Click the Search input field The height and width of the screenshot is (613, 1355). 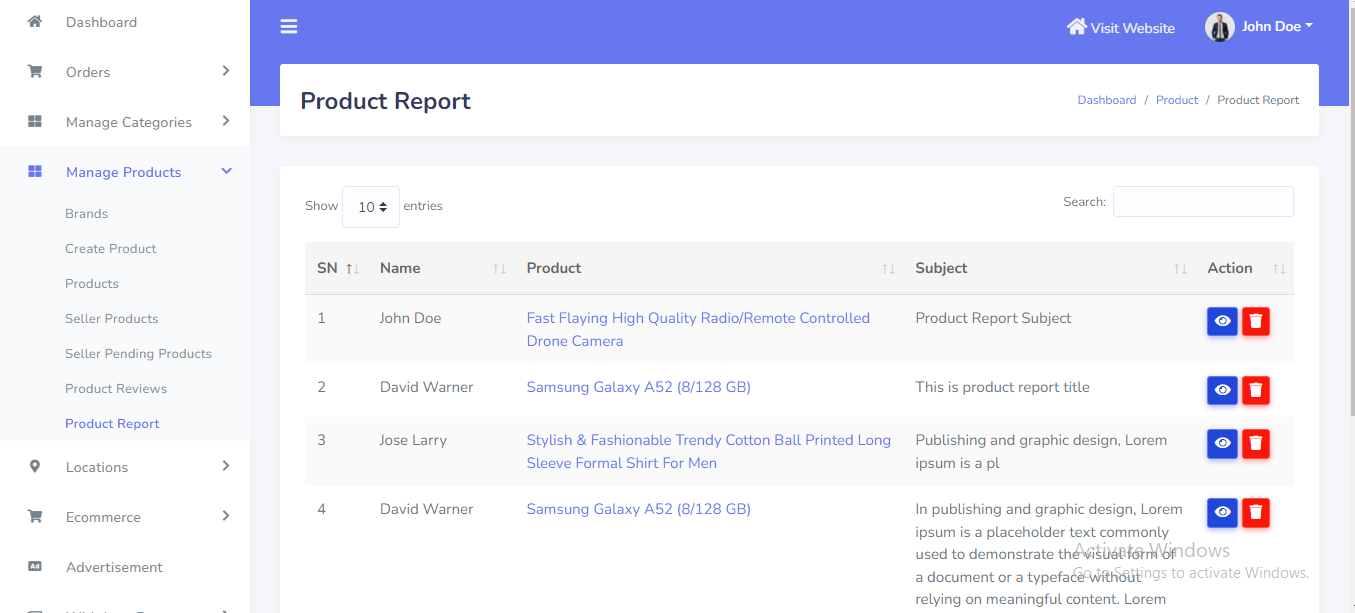(1202, 202)
